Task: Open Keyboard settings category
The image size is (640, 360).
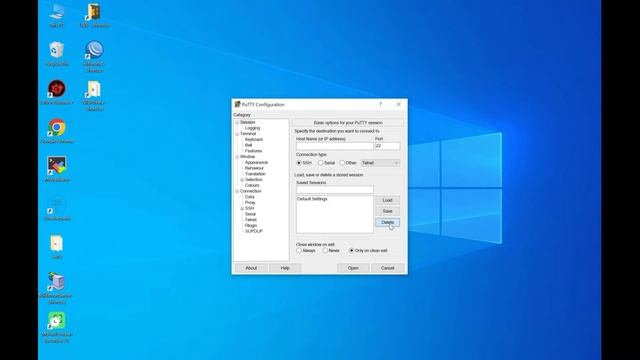Action: pyautogui.click(x=253, y=140)
